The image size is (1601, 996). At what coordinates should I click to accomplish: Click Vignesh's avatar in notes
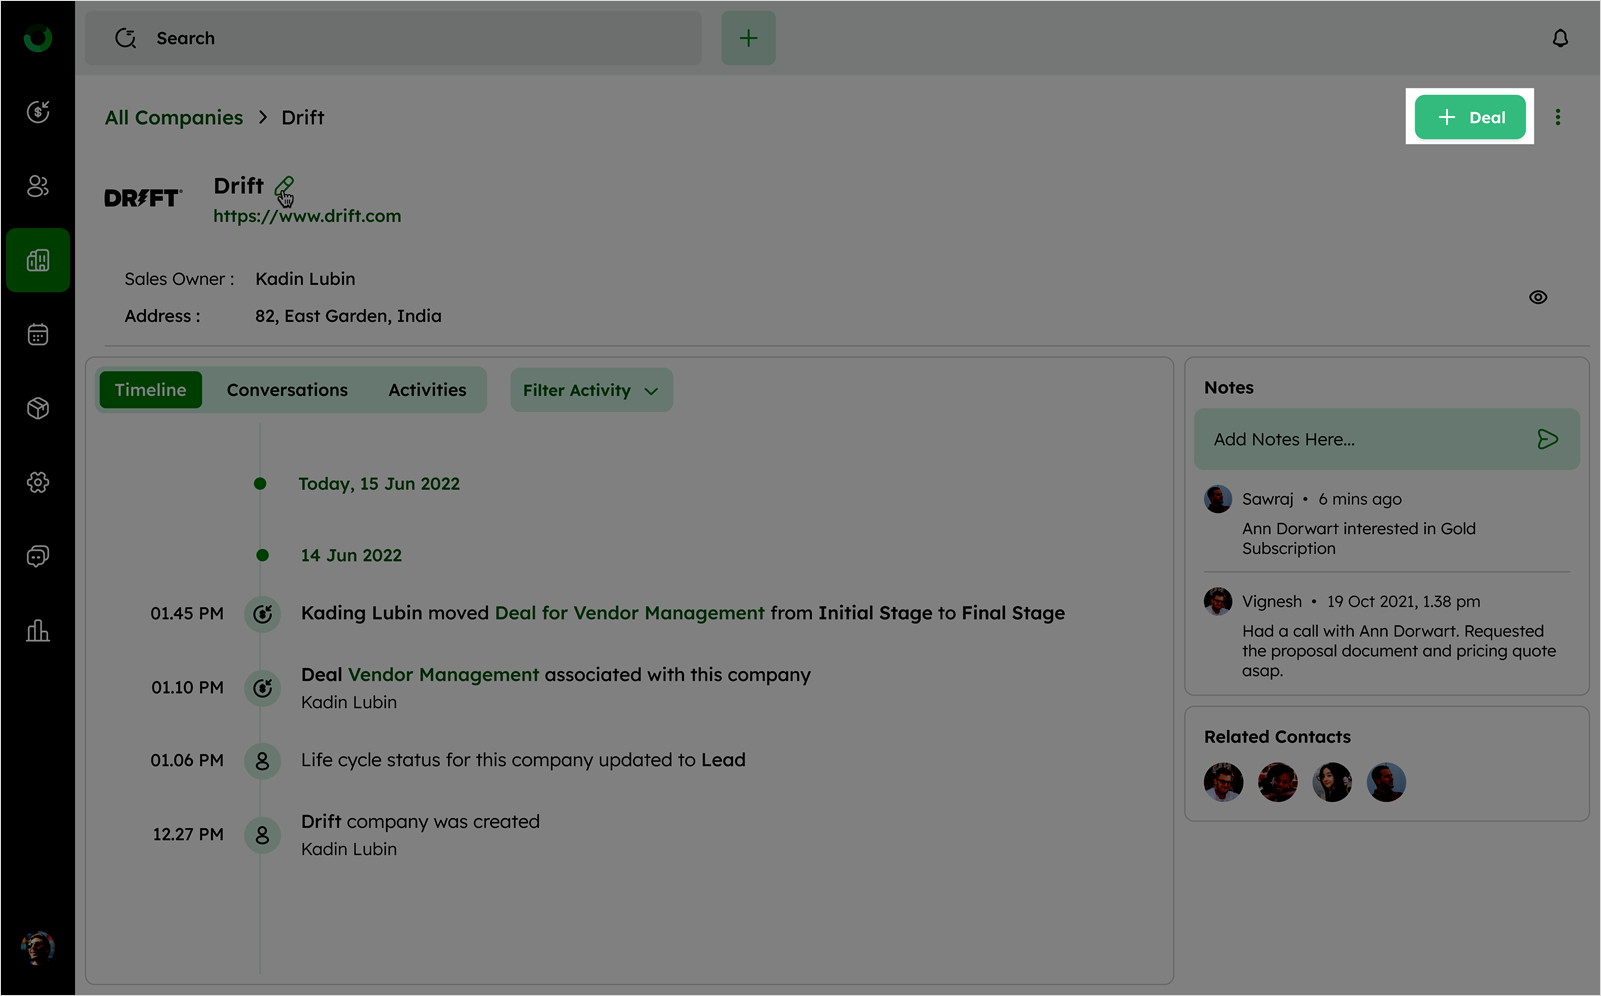click(x=1218, y=601)
